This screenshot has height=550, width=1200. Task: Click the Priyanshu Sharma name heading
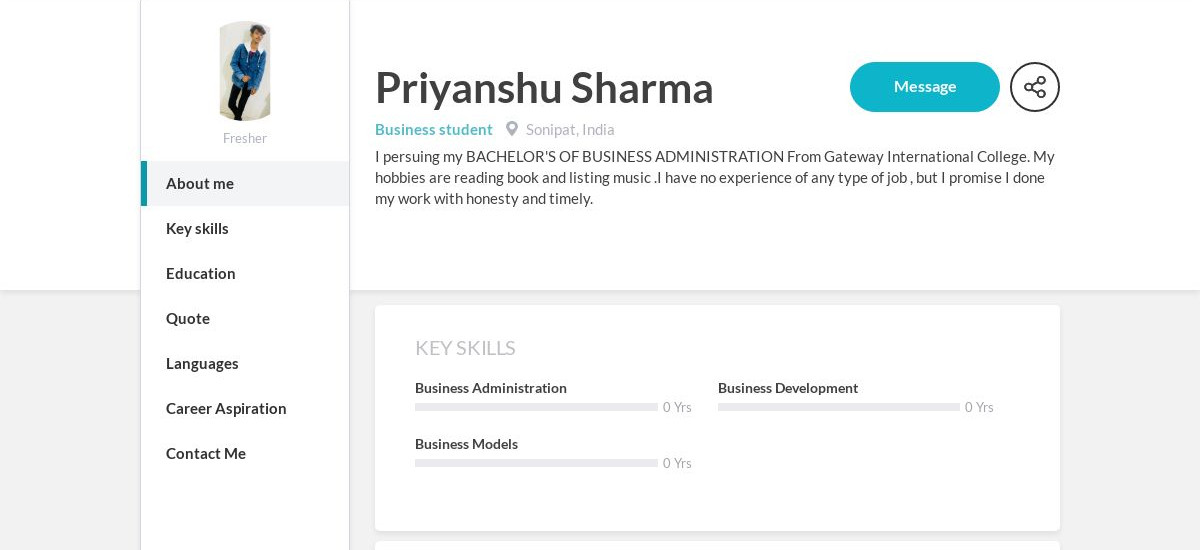[x=544, y=88]
